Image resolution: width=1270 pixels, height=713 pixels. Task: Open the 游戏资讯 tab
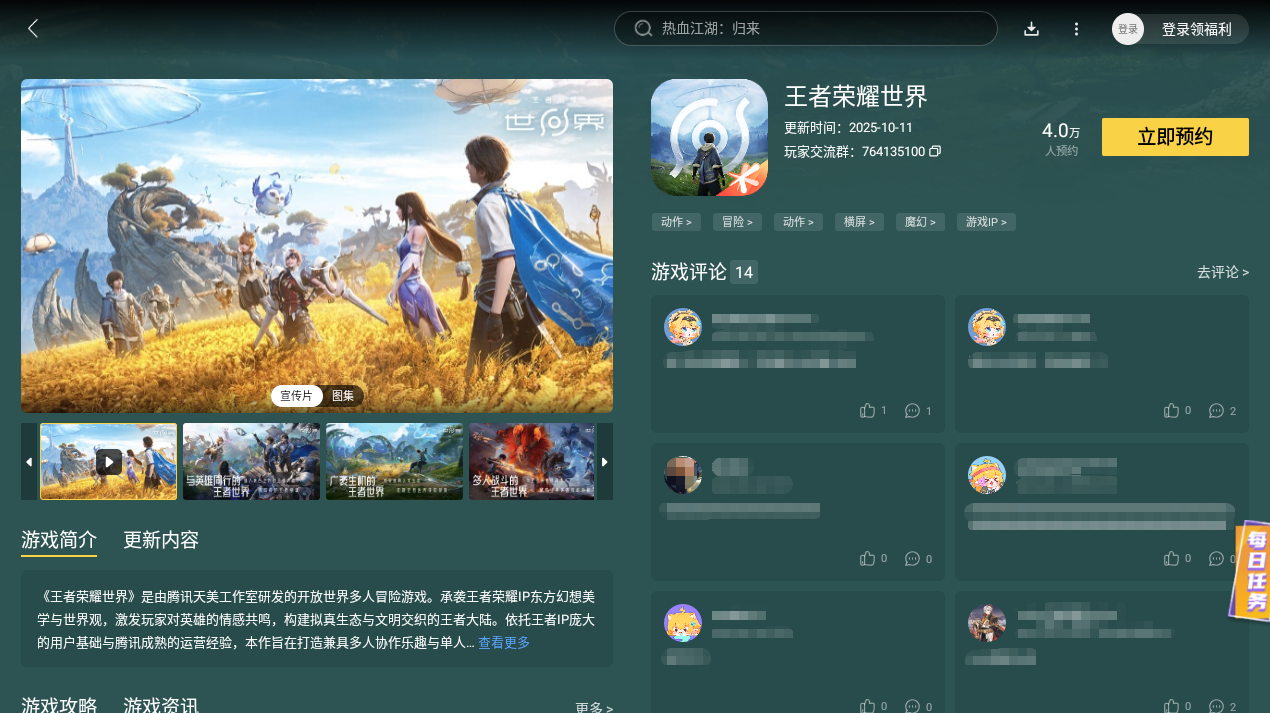(x=161, y=705)
